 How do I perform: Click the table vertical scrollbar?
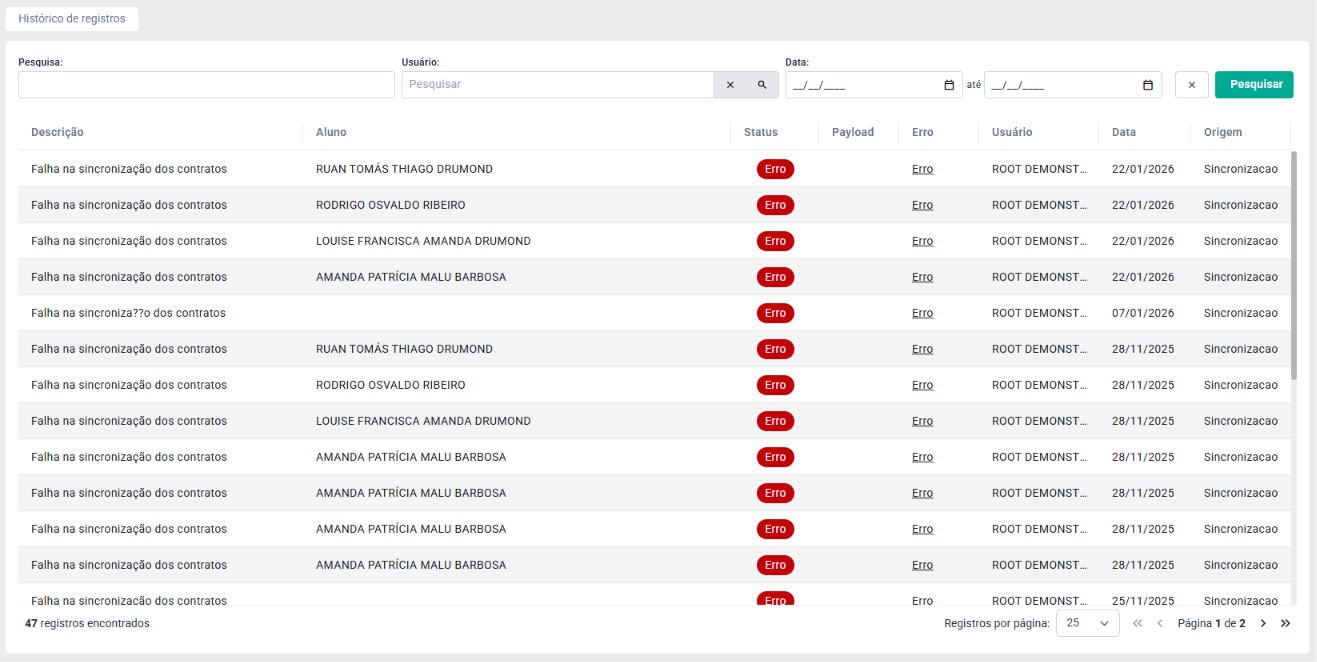tap(1294, 265)
